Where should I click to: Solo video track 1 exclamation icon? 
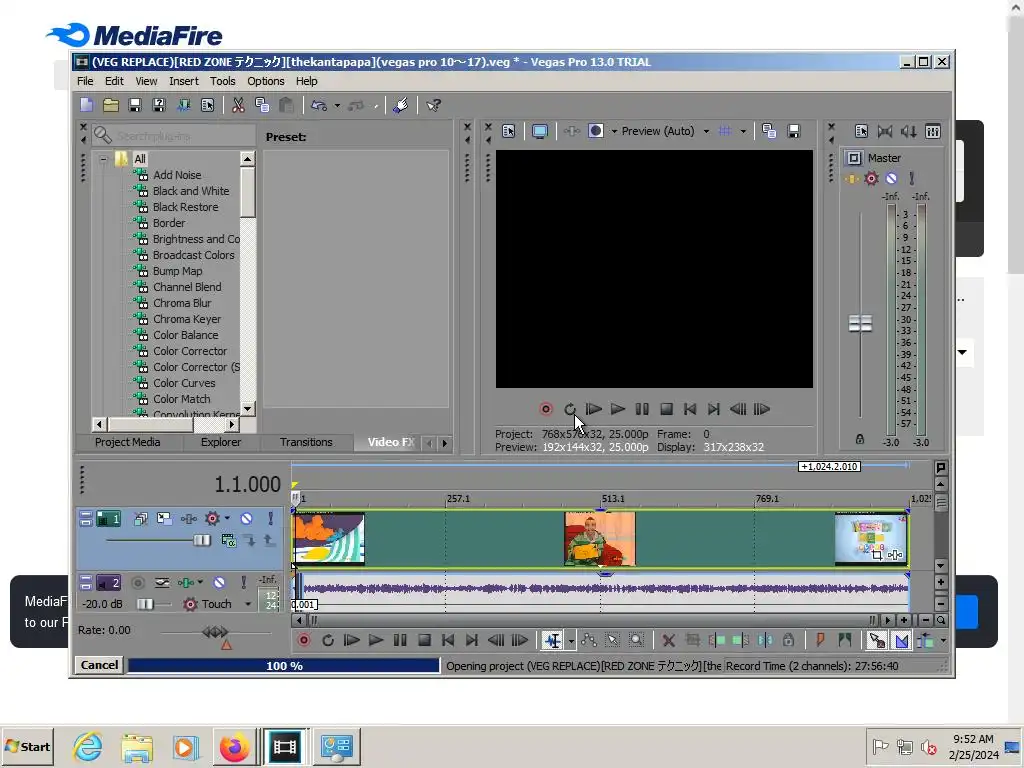(x=270, y=519)
